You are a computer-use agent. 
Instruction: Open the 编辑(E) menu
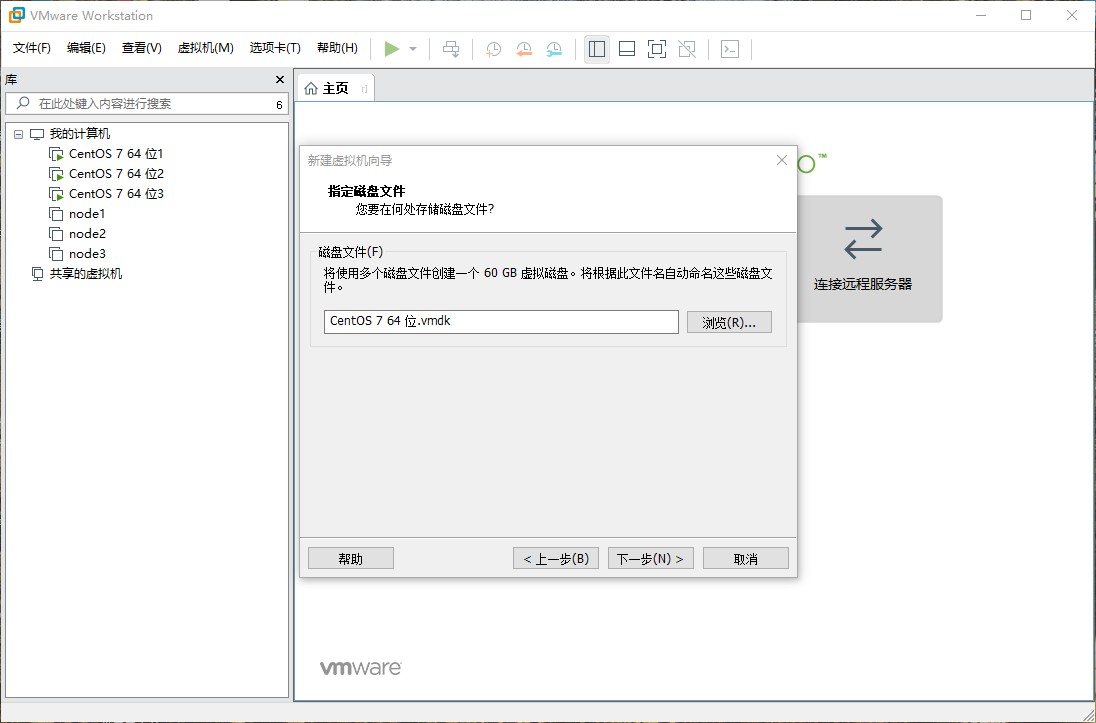tap(86, 48)
